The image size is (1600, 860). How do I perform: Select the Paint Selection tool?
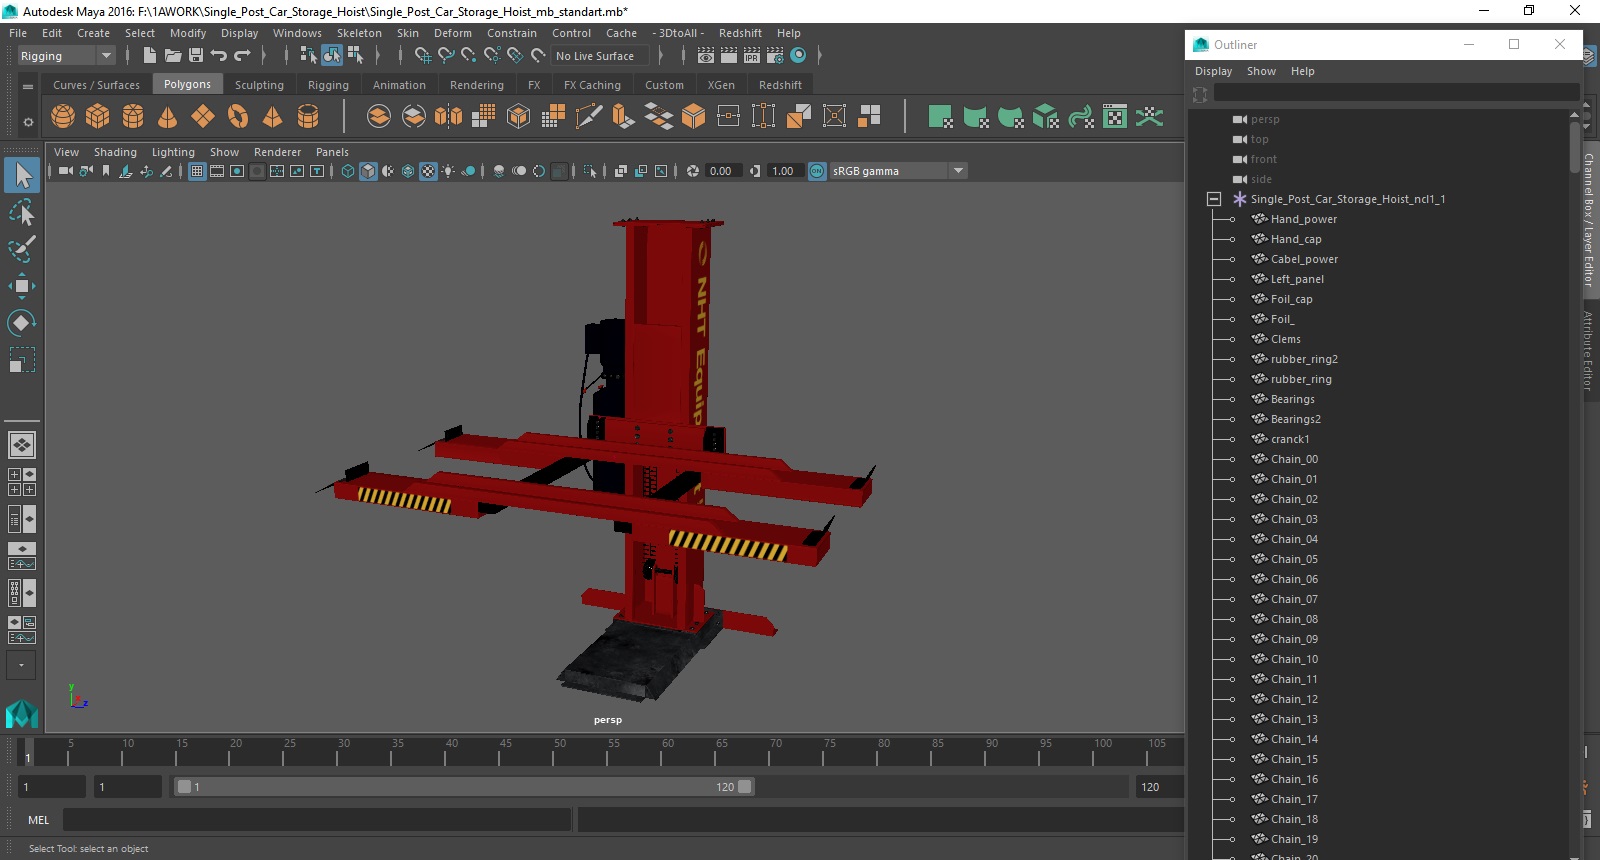pyautogui.click(x=22, y=249)
